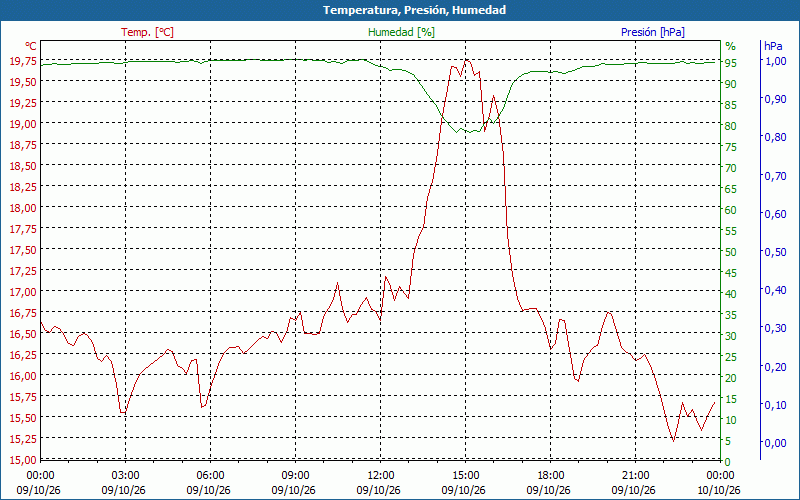Image resolution: width=800 pixels, height=500 pixels.
Task: Click the °C unit label on left axis
Action: pyautogui.click(x=31, y=46)
